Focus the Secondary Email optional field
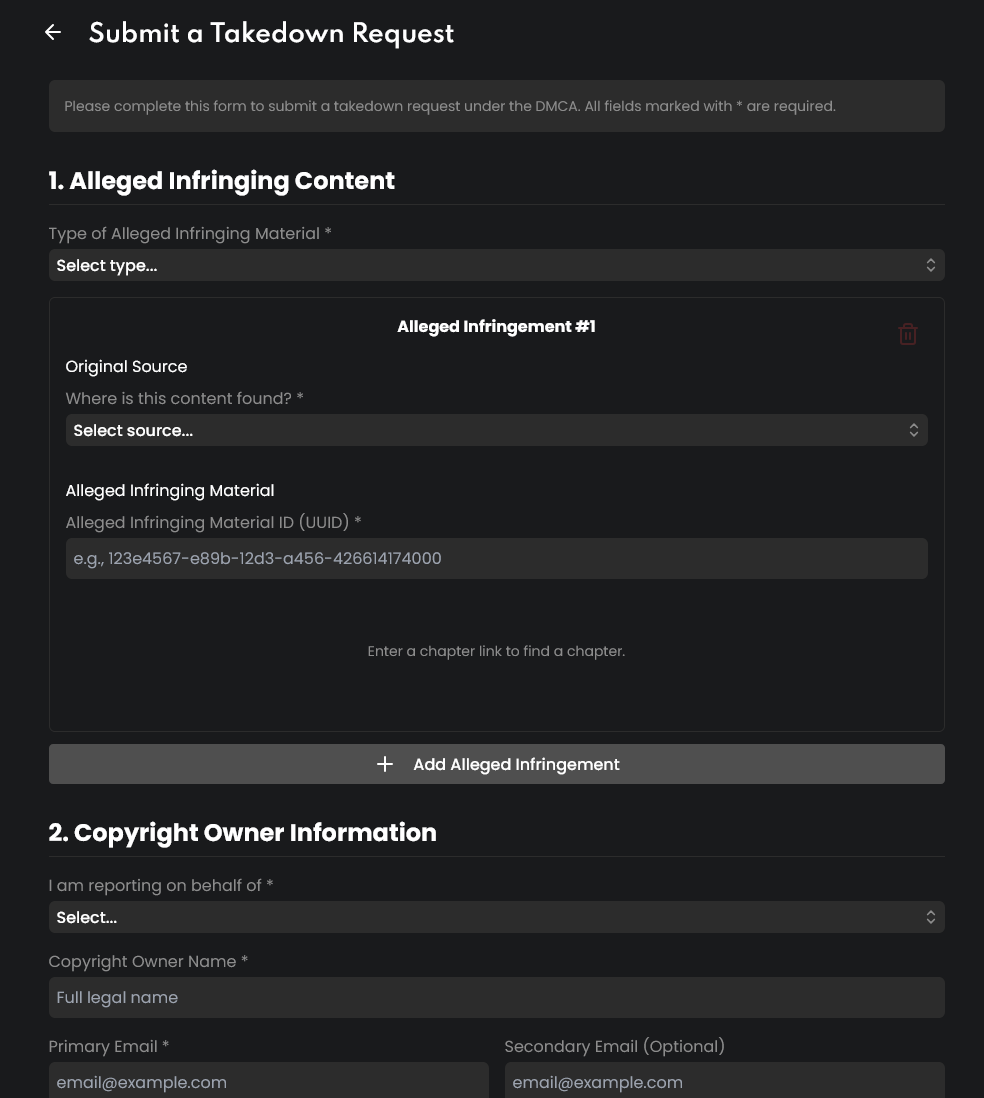 (724, 1081)
